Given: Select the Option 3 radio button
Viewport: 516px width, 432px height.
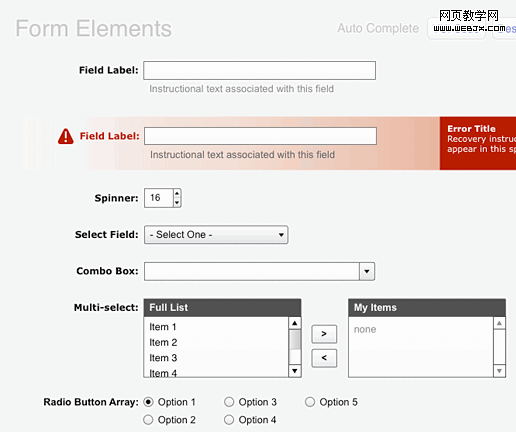Looking at the screenshot, I should point(229,402).
